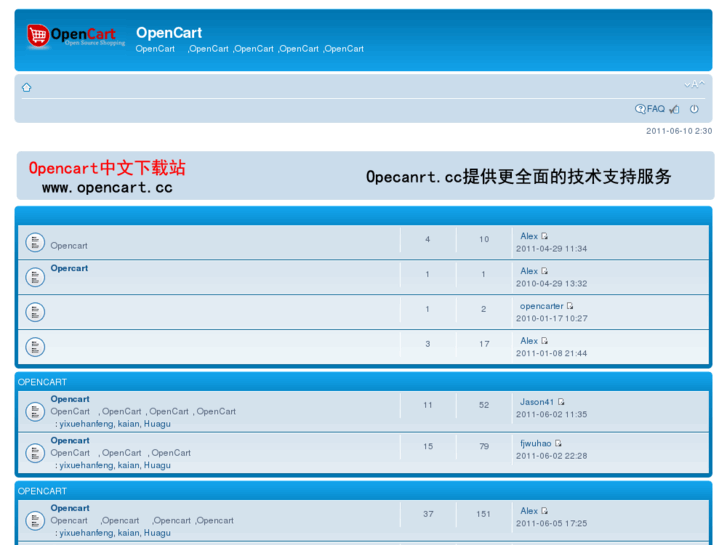Image resolution: width=727 pixels, height=545 pixels.
Task: Click forum icon in the fjwuhao row
Action: (35, 453)
